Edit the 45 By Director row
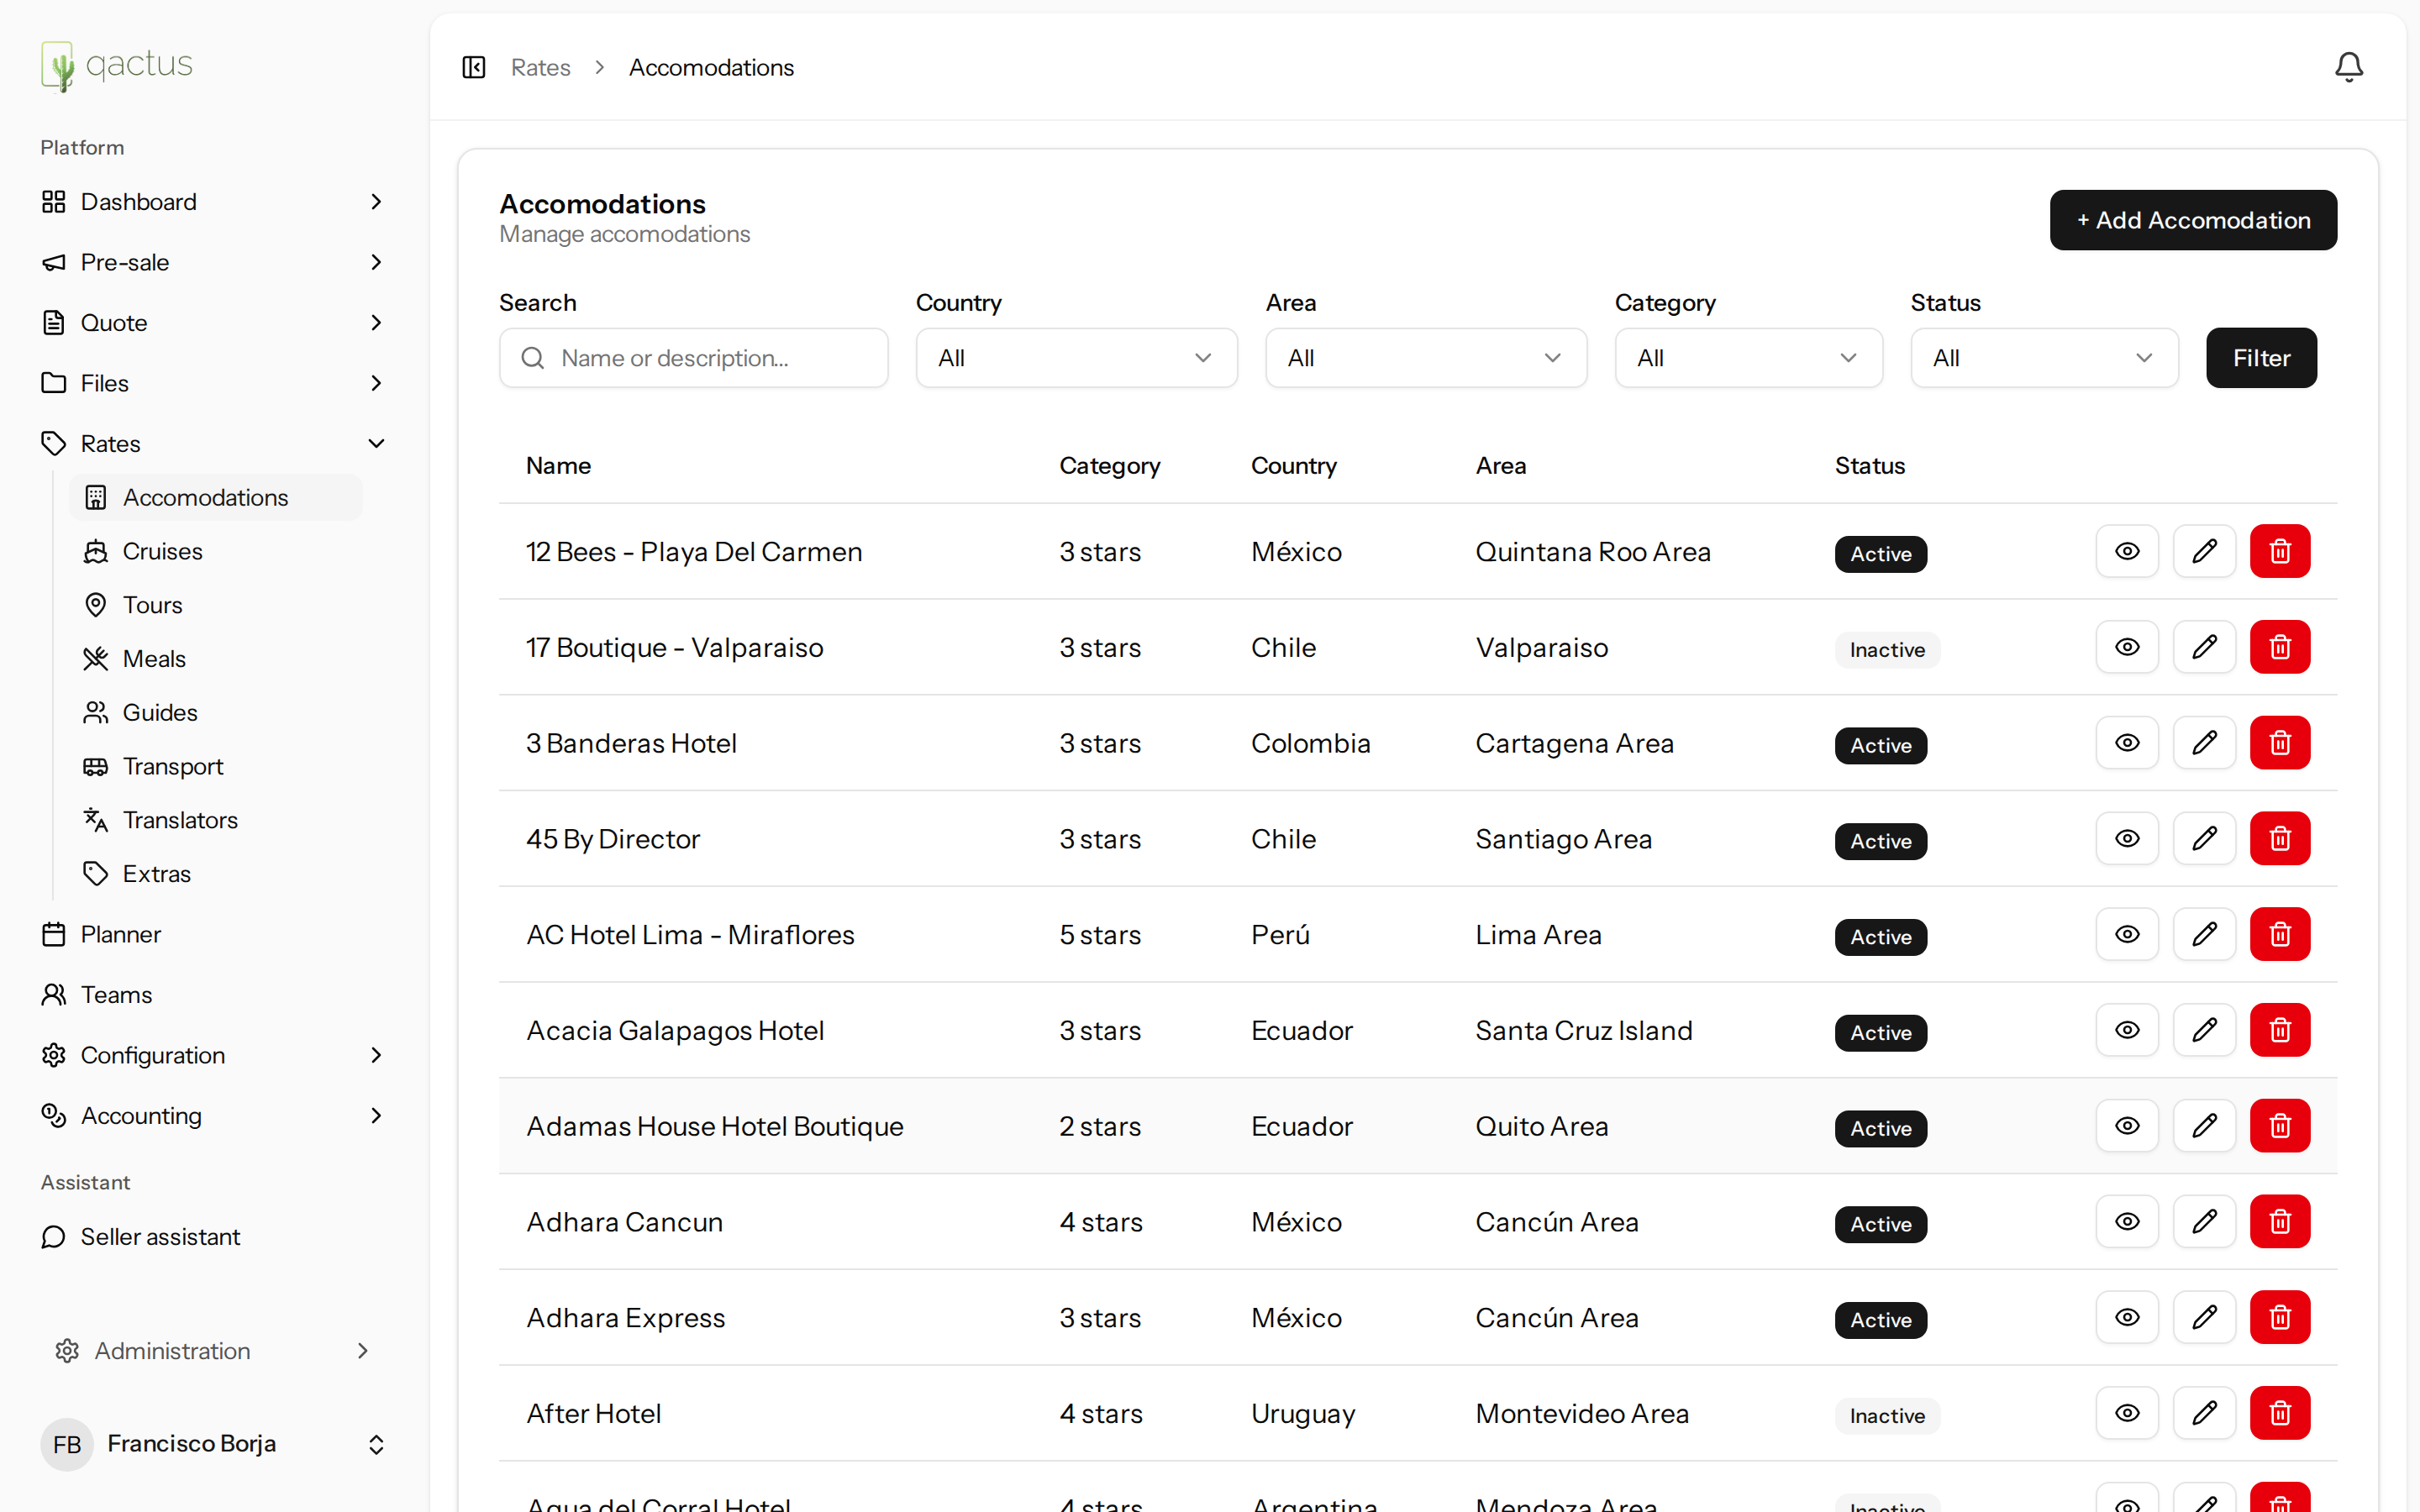This screenshot has height=1512, width=2420. coord(2204,838)
